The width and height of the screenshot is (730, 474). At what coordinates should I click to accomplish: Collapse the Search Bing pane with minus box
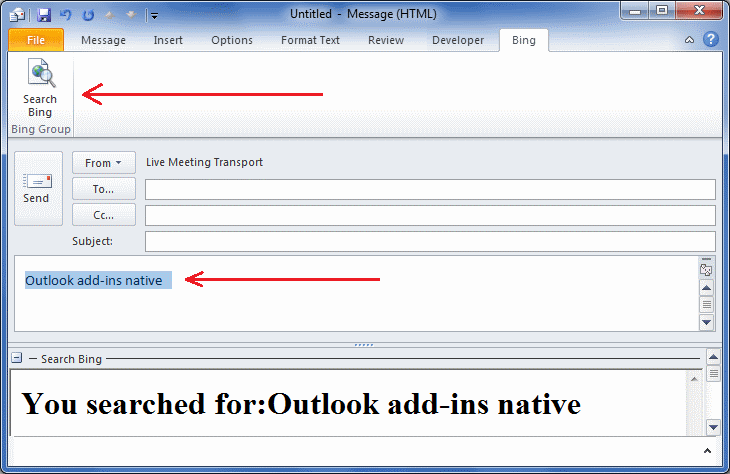coord(16,358)
